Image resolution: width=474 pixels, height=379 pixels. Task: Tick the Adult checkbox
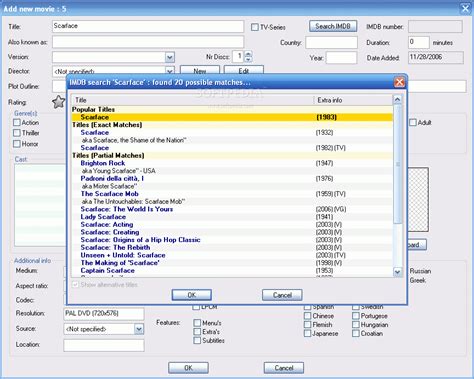tap(413, 122)
